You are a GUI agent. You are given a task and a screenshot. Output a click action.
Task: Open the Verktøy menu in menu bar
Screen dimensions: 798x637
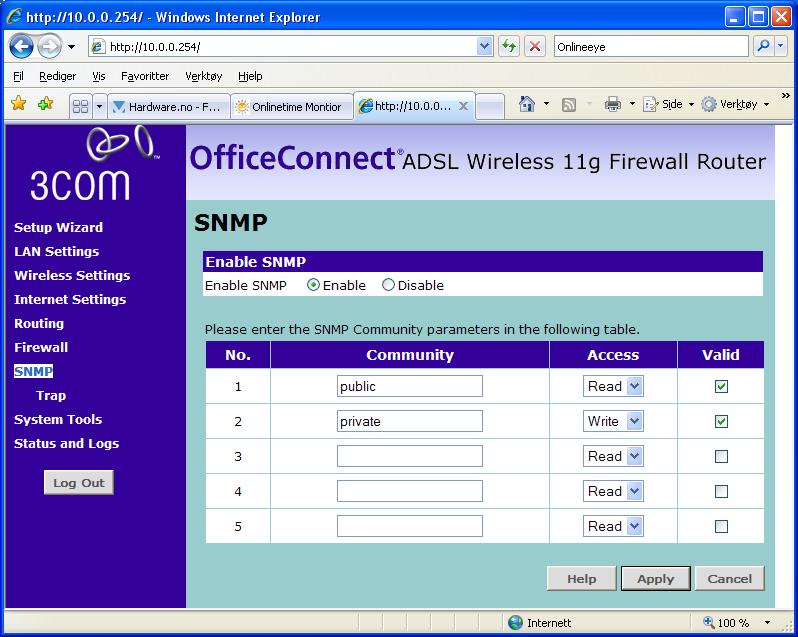204,76
